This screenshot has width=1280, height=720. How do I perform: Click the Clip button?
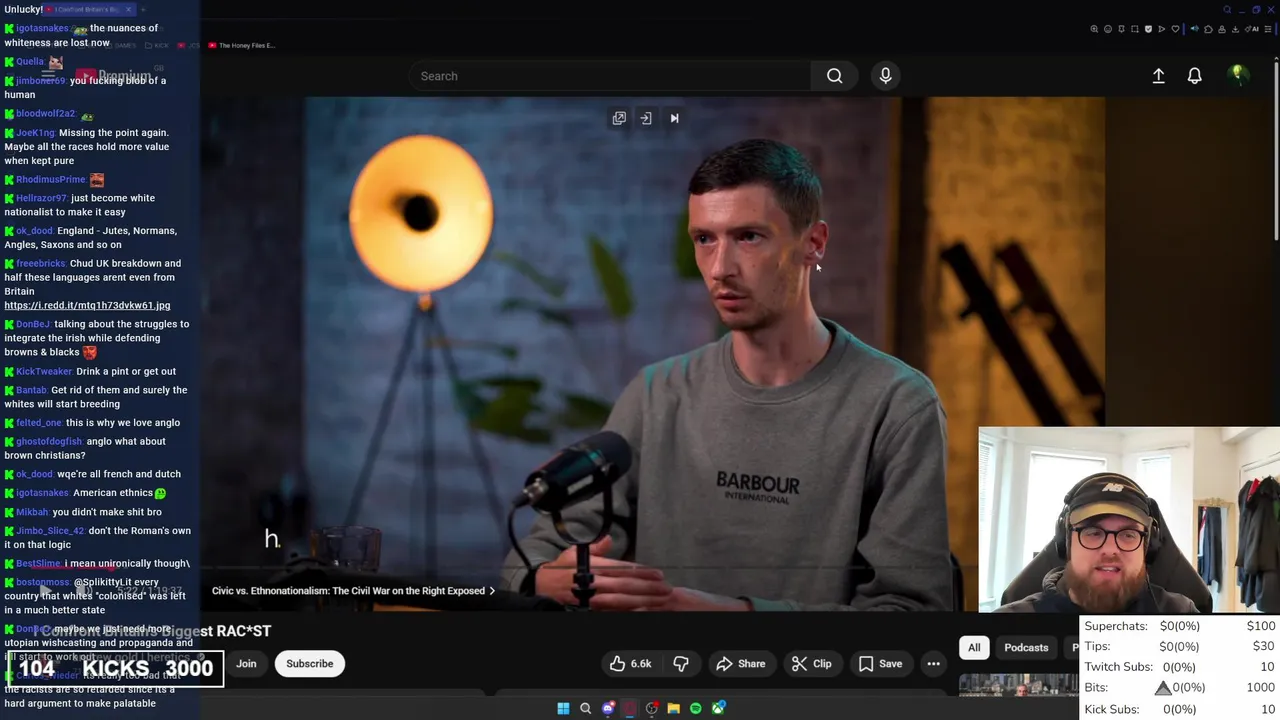click(x=812, y=664)
